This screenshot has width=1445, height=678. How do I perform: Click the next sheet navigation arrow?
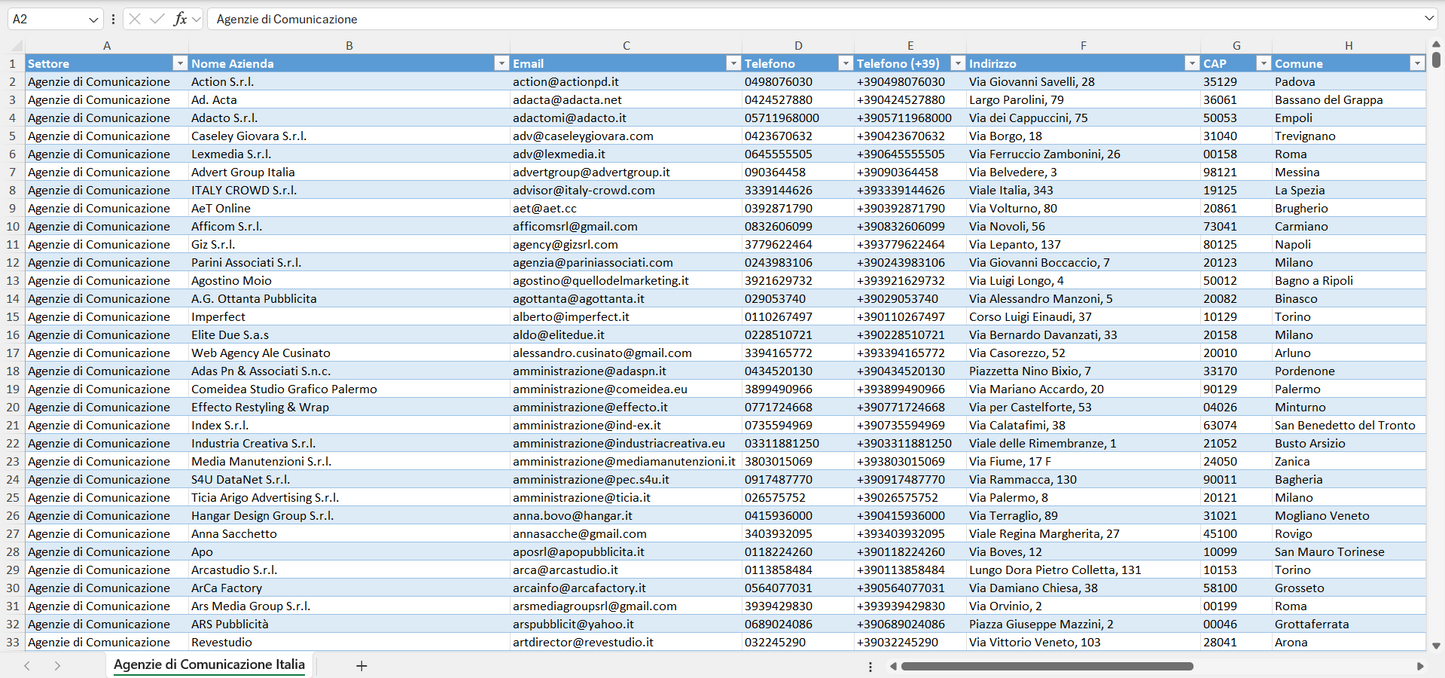click(57, 665)
